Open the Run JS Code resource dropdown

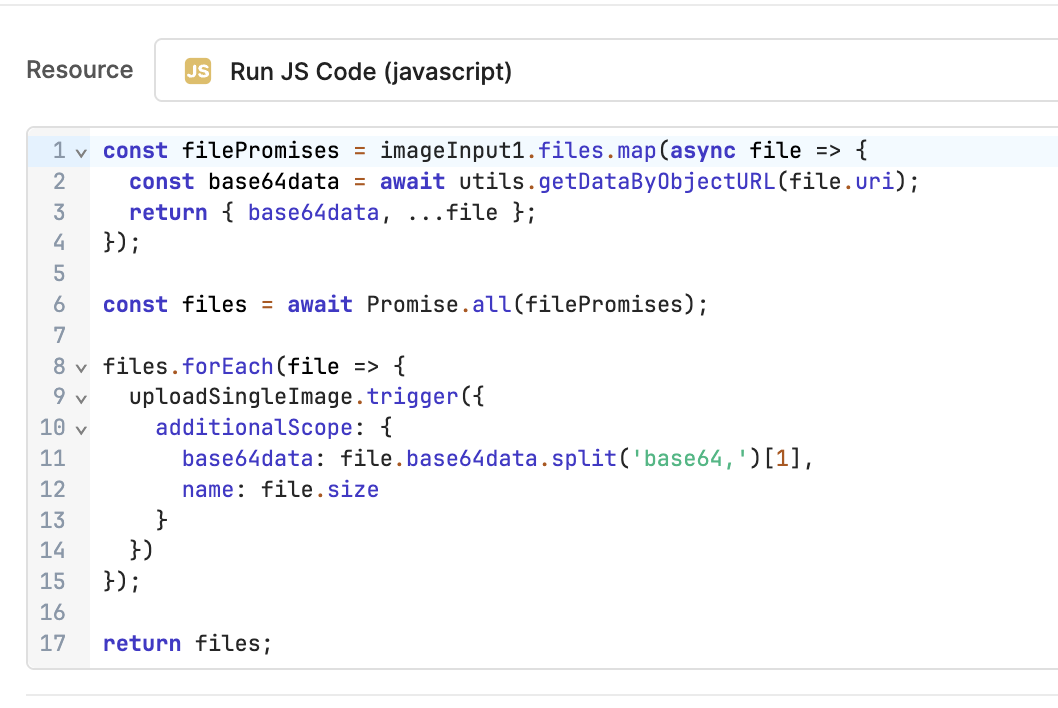point(600,71)
